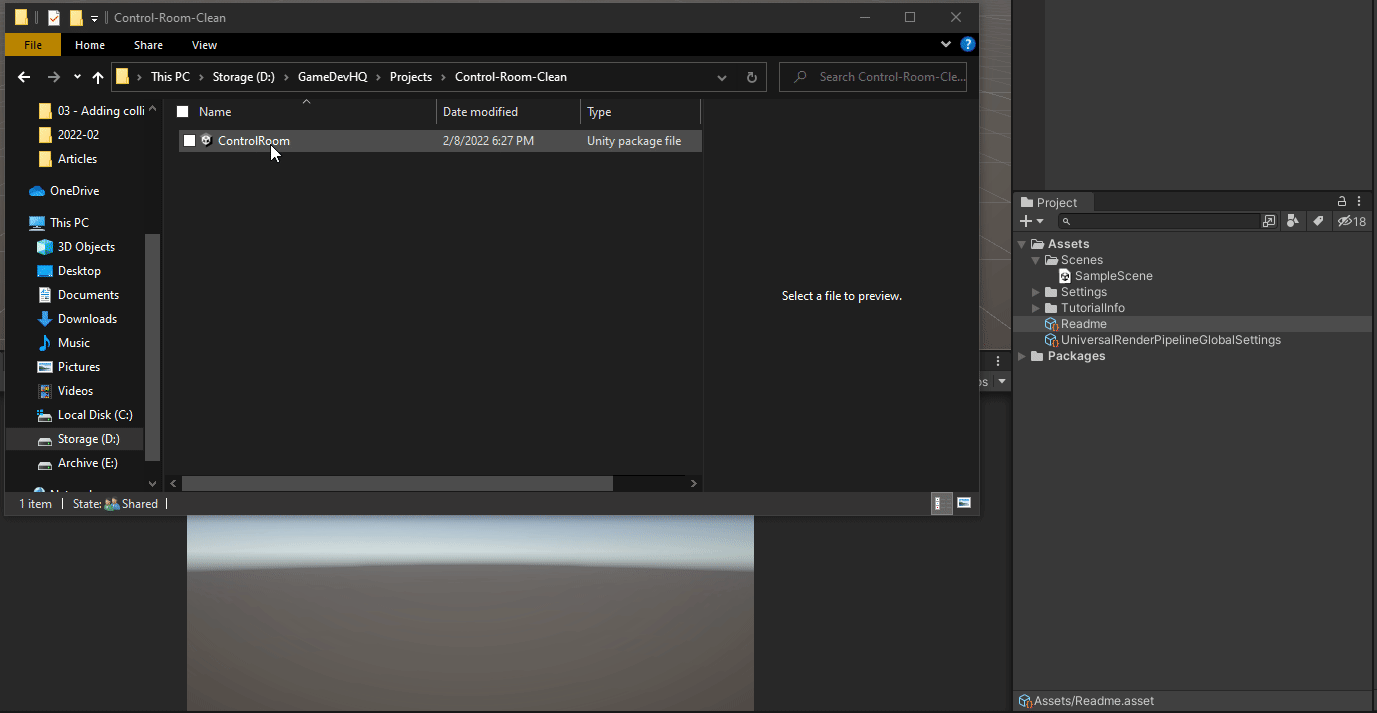Open the Project panel create plus menu
Screen dimensions: 1377x713
click(x=1031, y=221)
